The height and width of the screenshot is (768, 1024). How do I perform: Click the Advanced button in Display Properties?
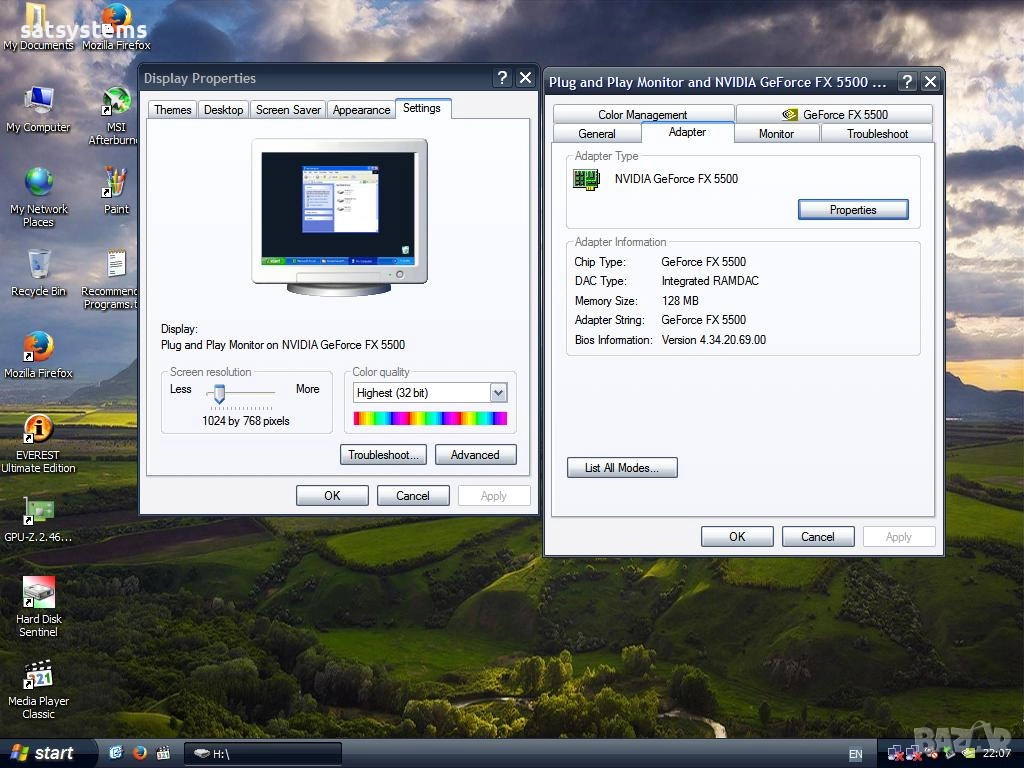pos(475,455)
